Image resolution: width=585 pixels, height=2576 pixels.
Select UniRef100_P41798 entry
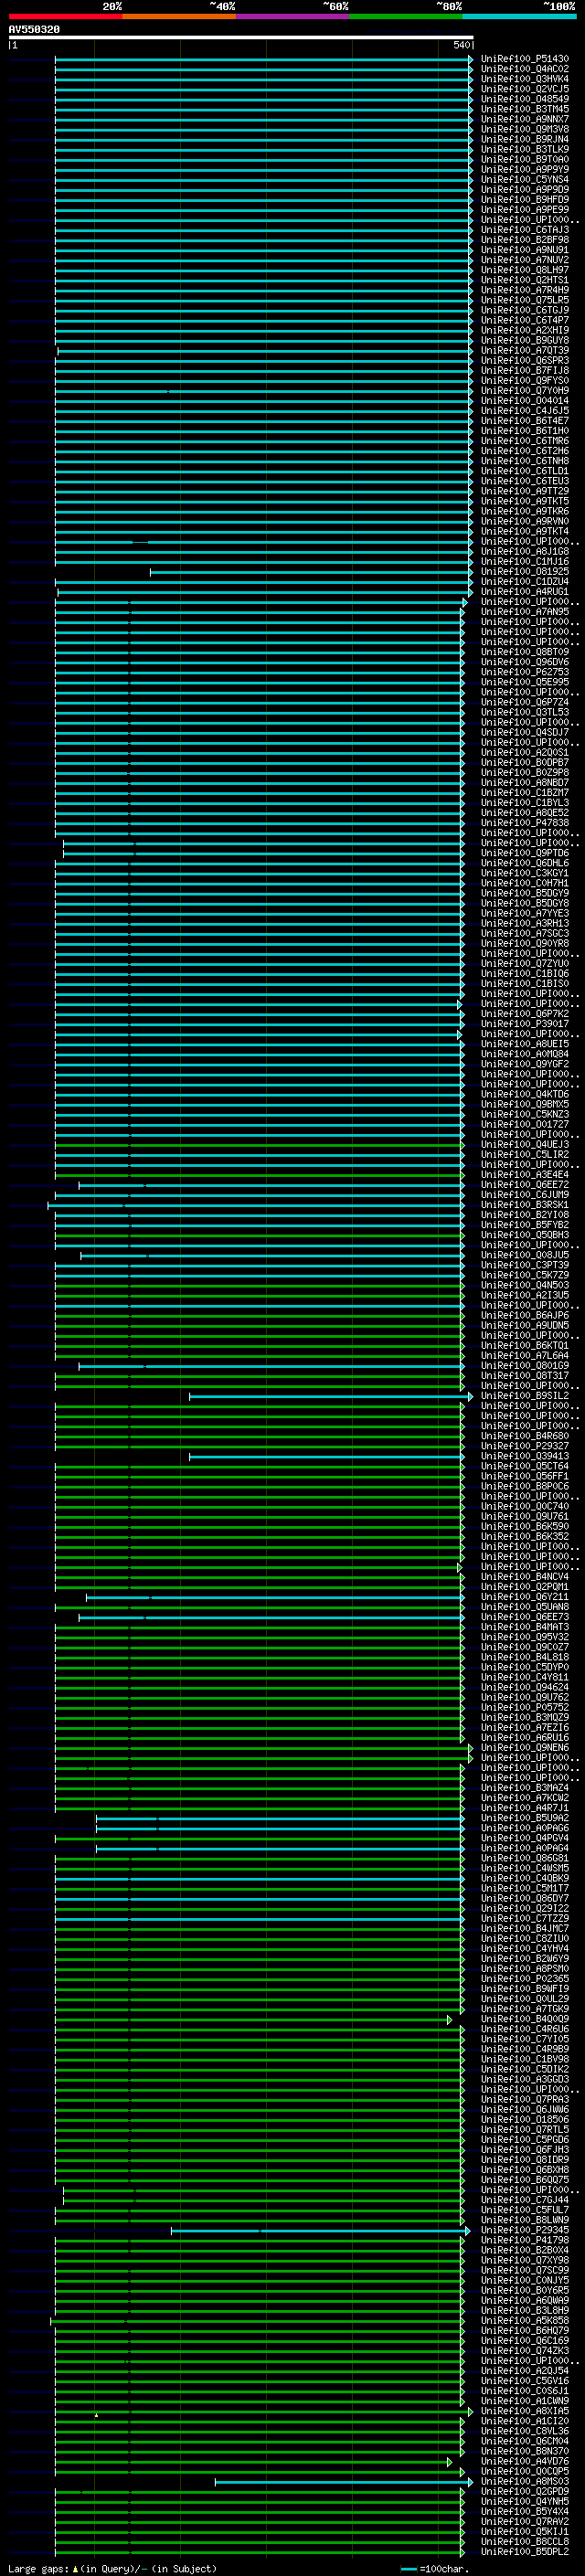click(525, 2241)
